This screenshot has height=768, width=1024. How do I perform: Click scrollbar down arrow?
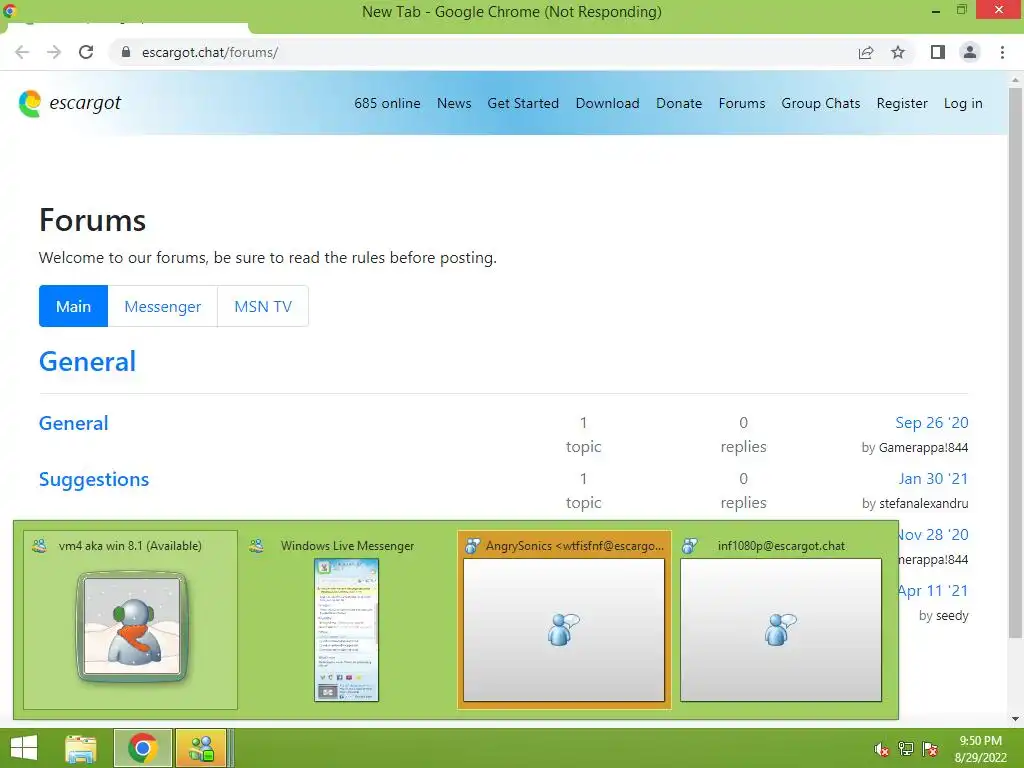pos(1015,719)
